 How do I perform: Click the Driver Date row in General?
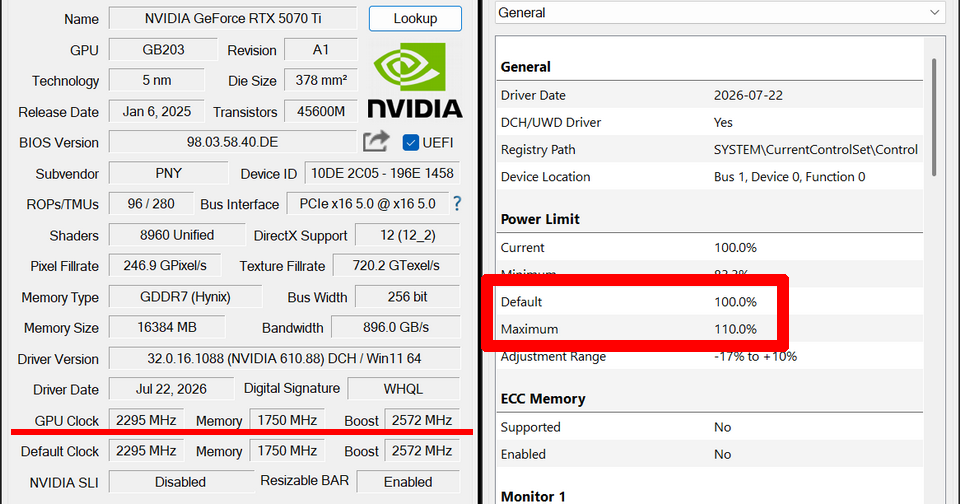pyautogui.click(x=710, y=95)
